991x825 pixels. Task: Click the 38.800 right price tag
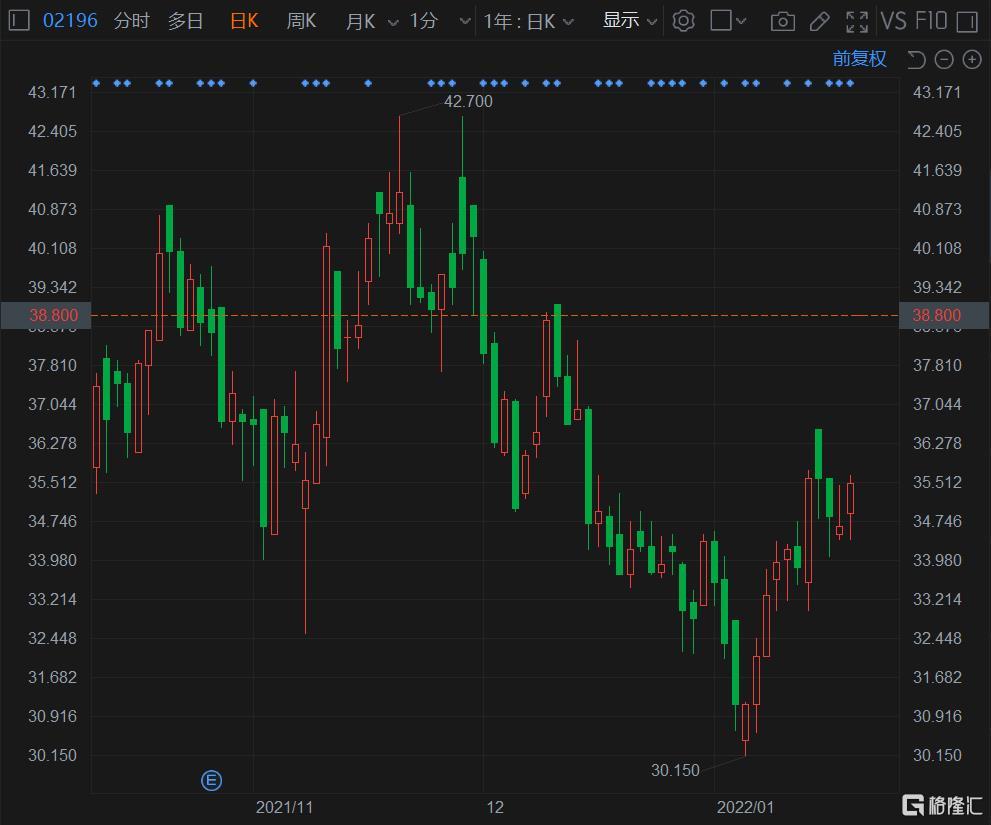click(943, 315)
